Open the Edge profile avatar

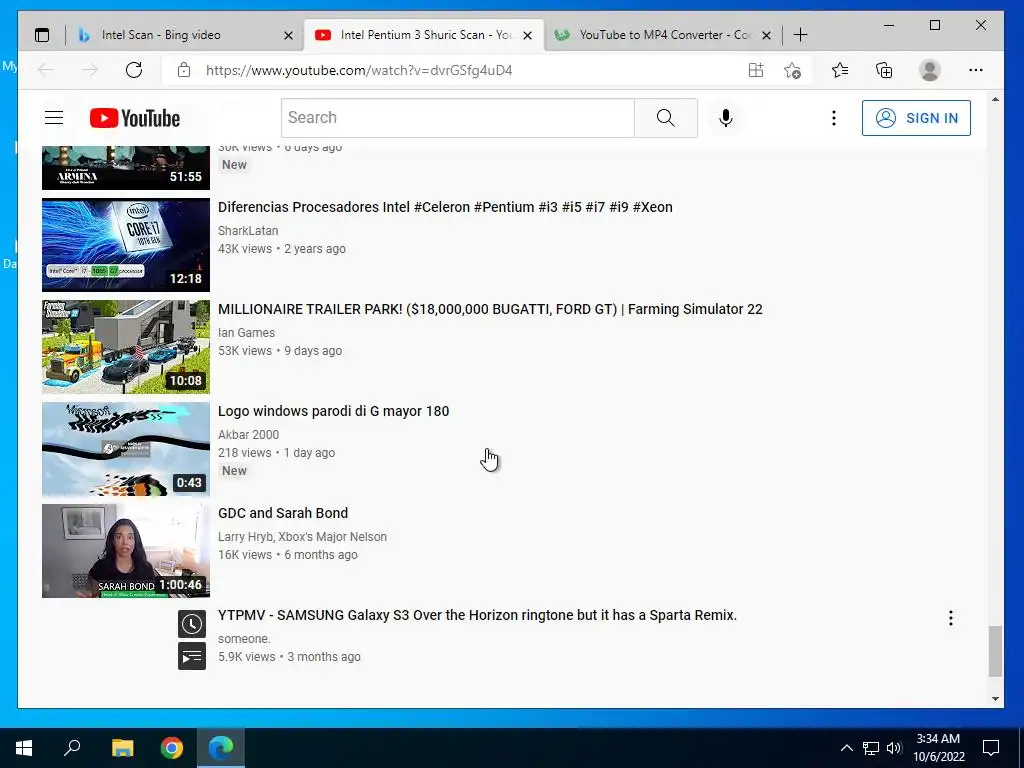pos(929,70)
